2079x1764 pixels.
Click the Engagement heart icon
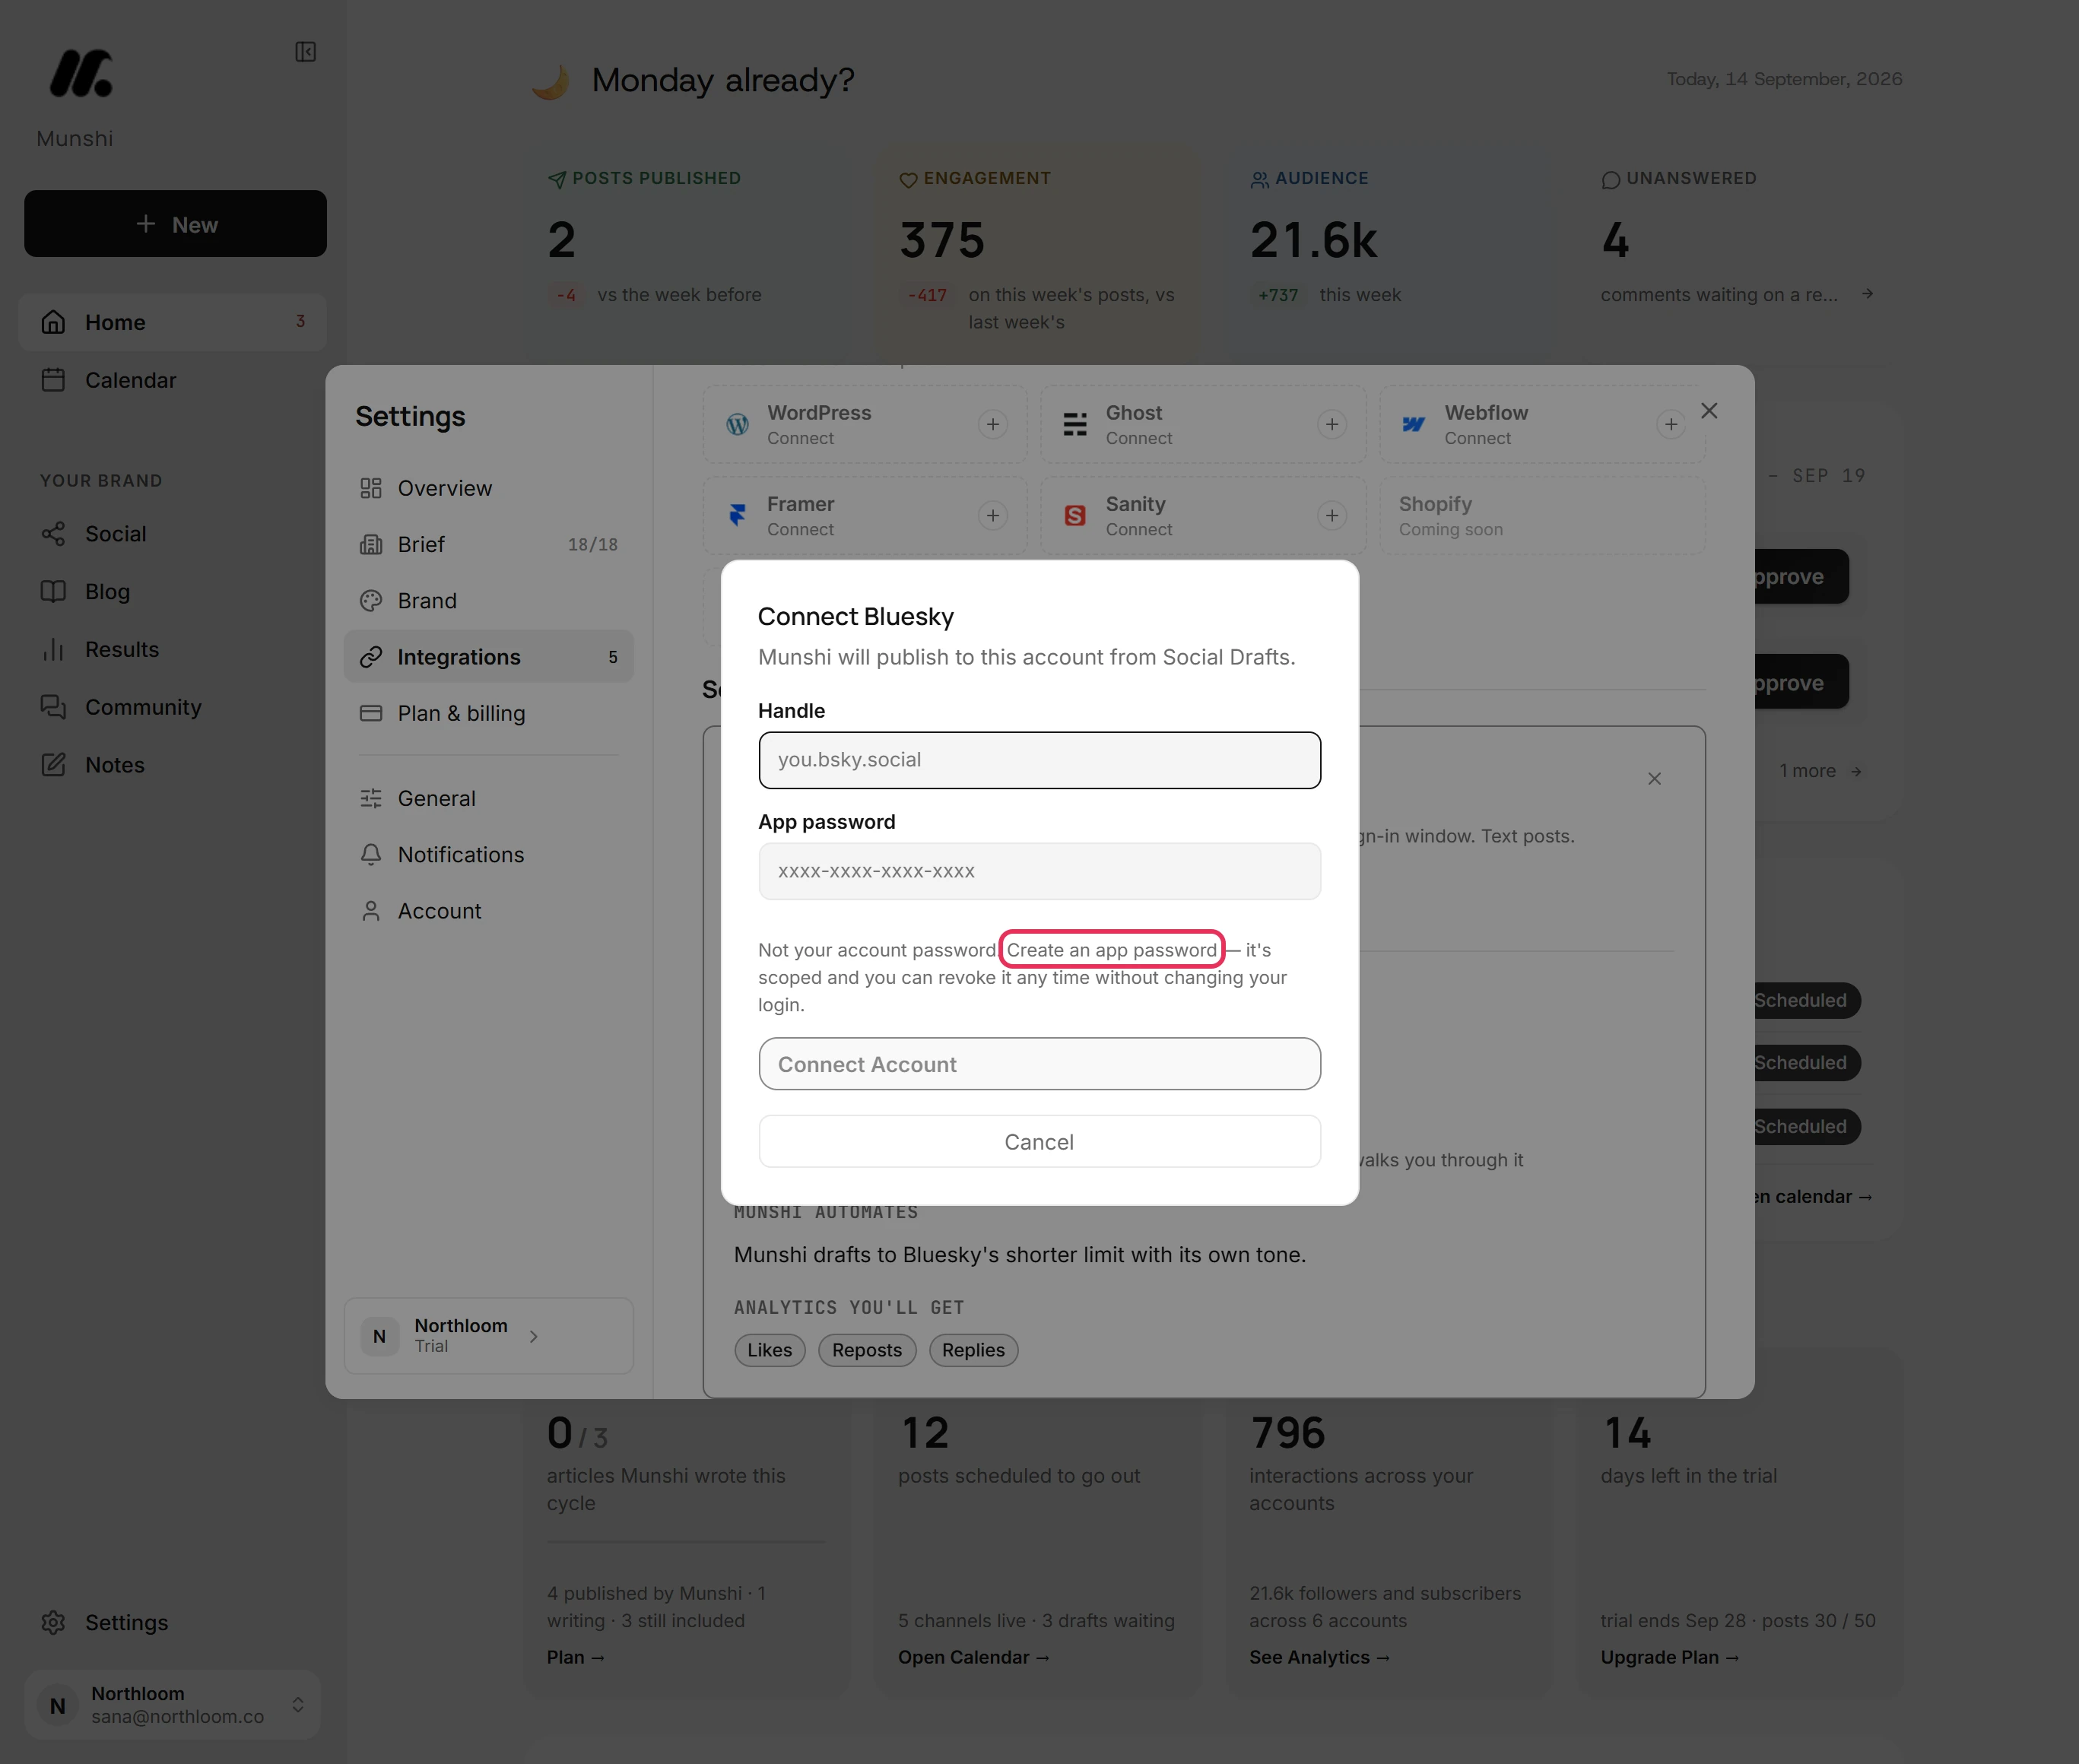pos(908,180)
